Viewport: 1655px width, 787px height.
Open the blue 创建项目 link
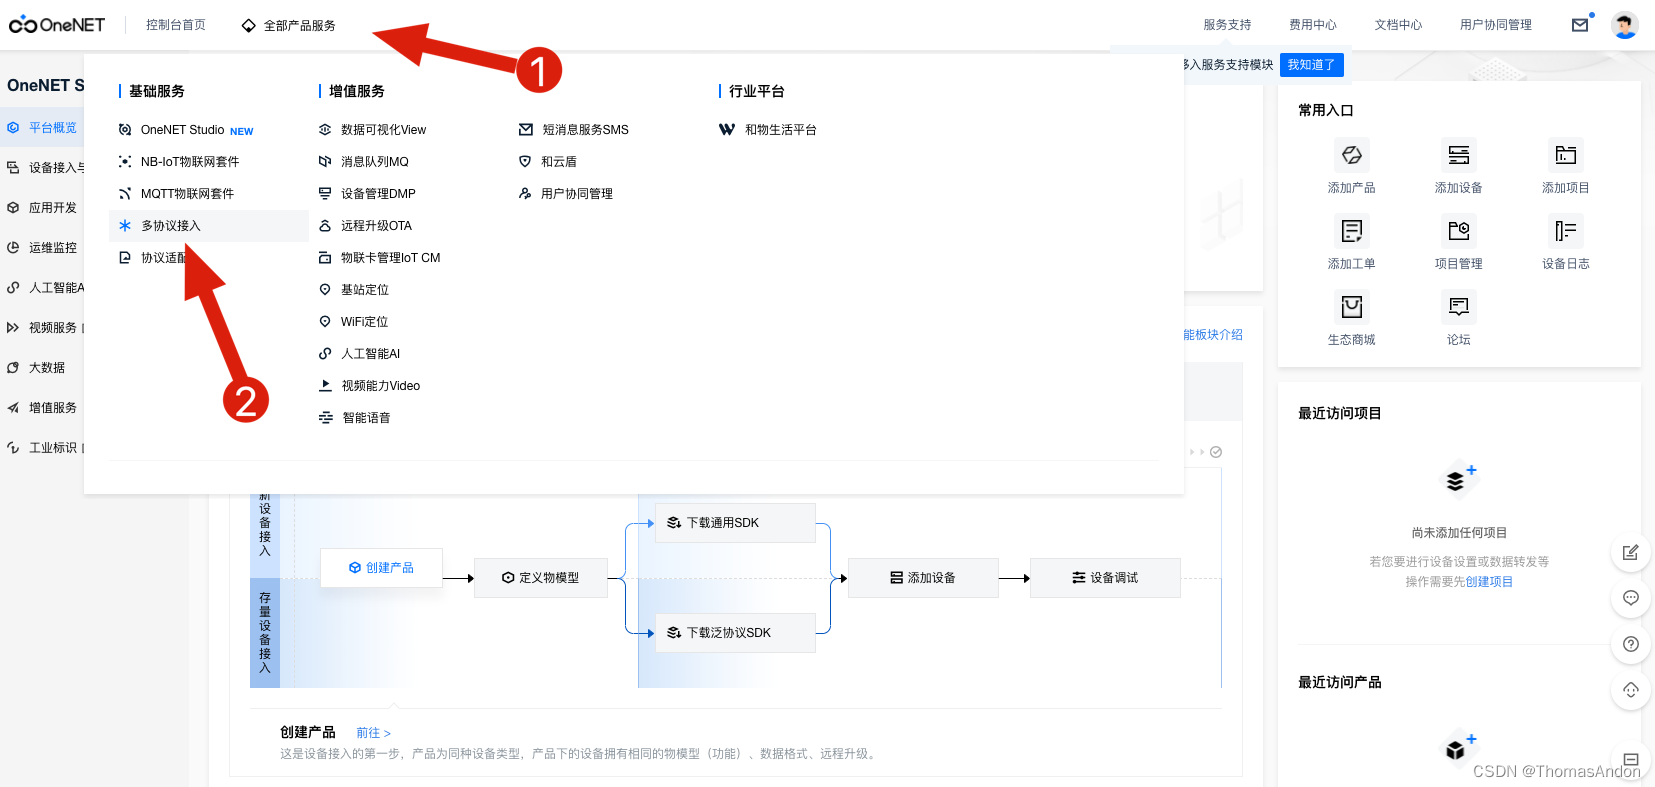[x=1489, y=582]
